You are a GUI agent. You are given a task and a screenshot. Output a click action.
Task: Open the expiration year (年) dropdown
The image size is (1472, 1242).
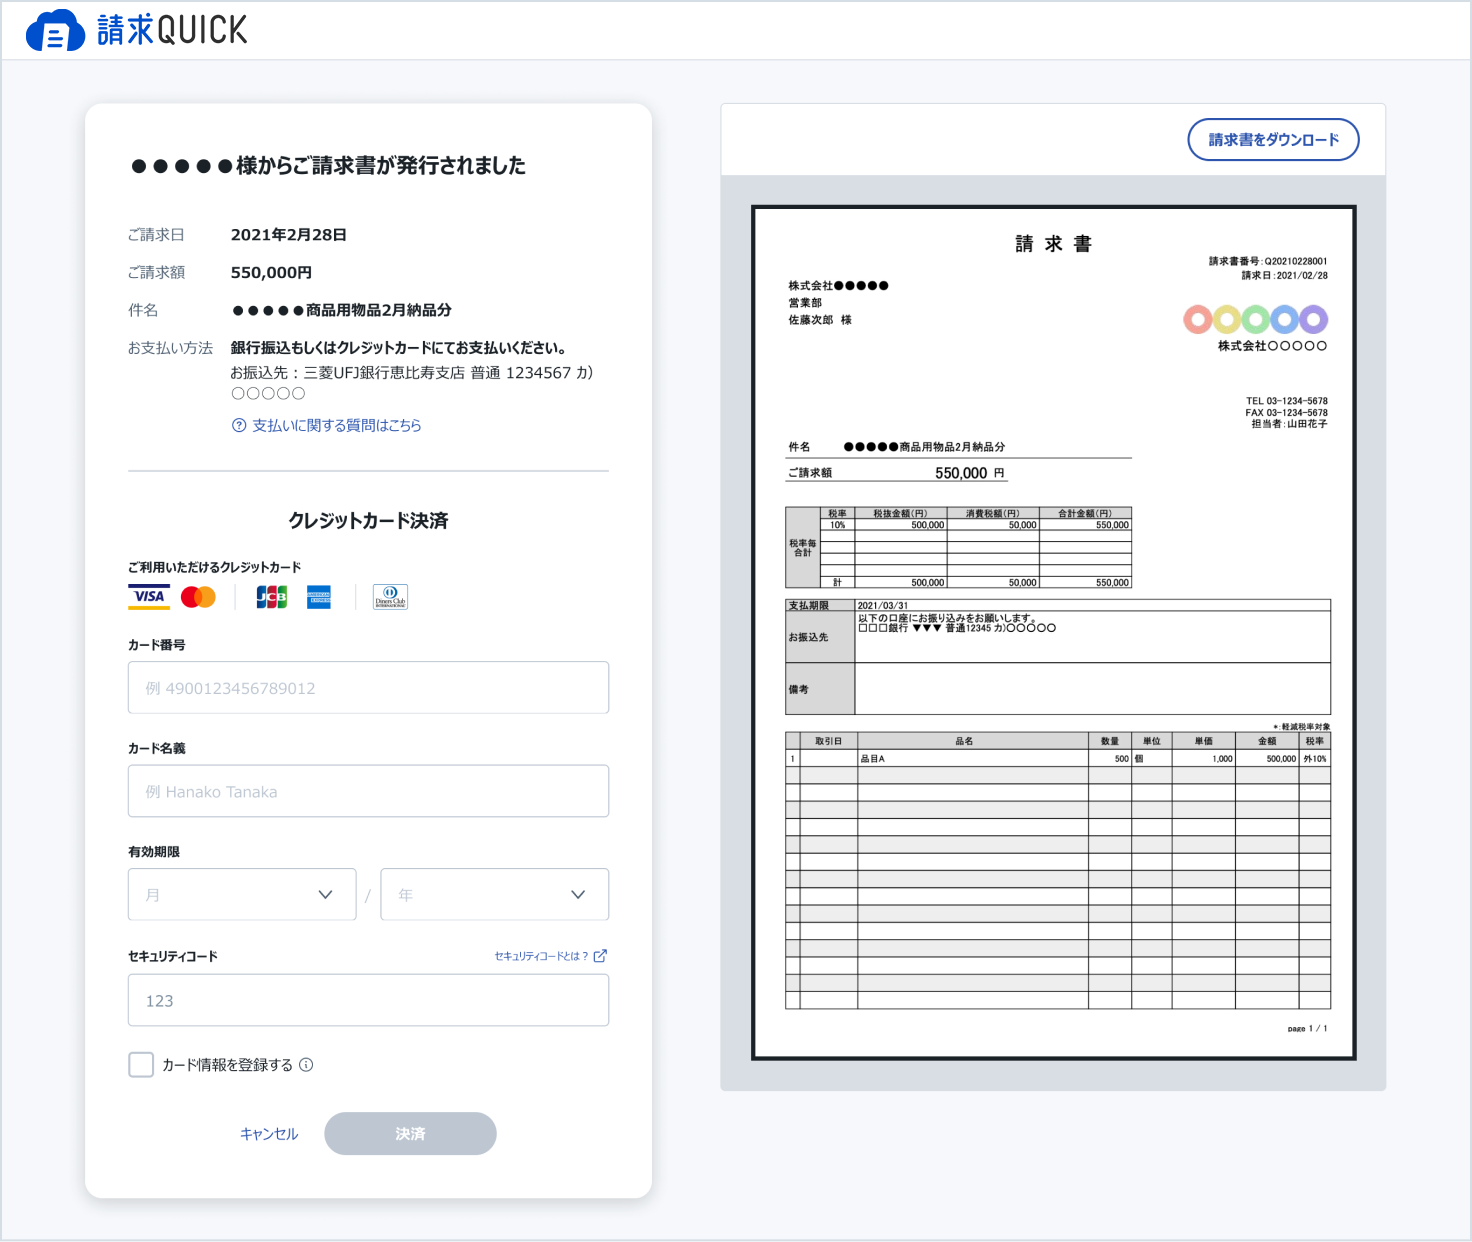[x=494, y=894]
